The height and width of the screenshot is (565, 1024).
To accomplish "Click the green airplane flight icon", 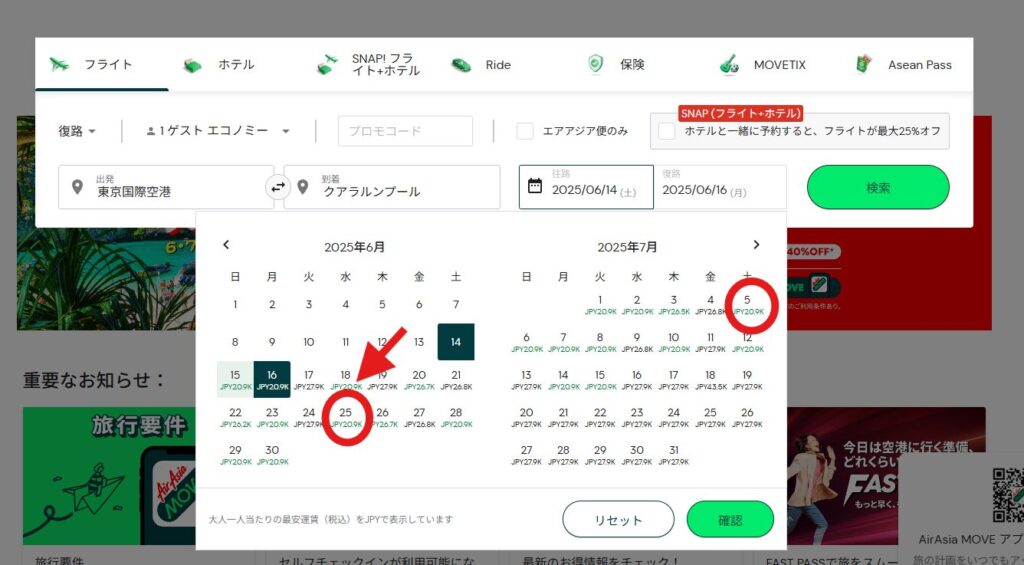I will click(x=59, y=65).
